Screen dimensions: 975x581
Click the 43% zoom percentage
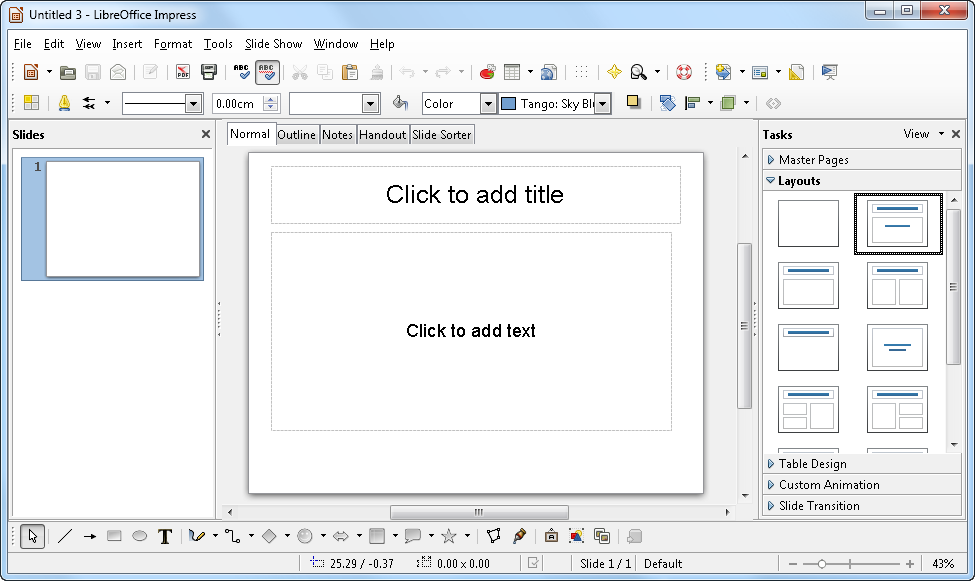pyautogui.click(x=943, y=564)
